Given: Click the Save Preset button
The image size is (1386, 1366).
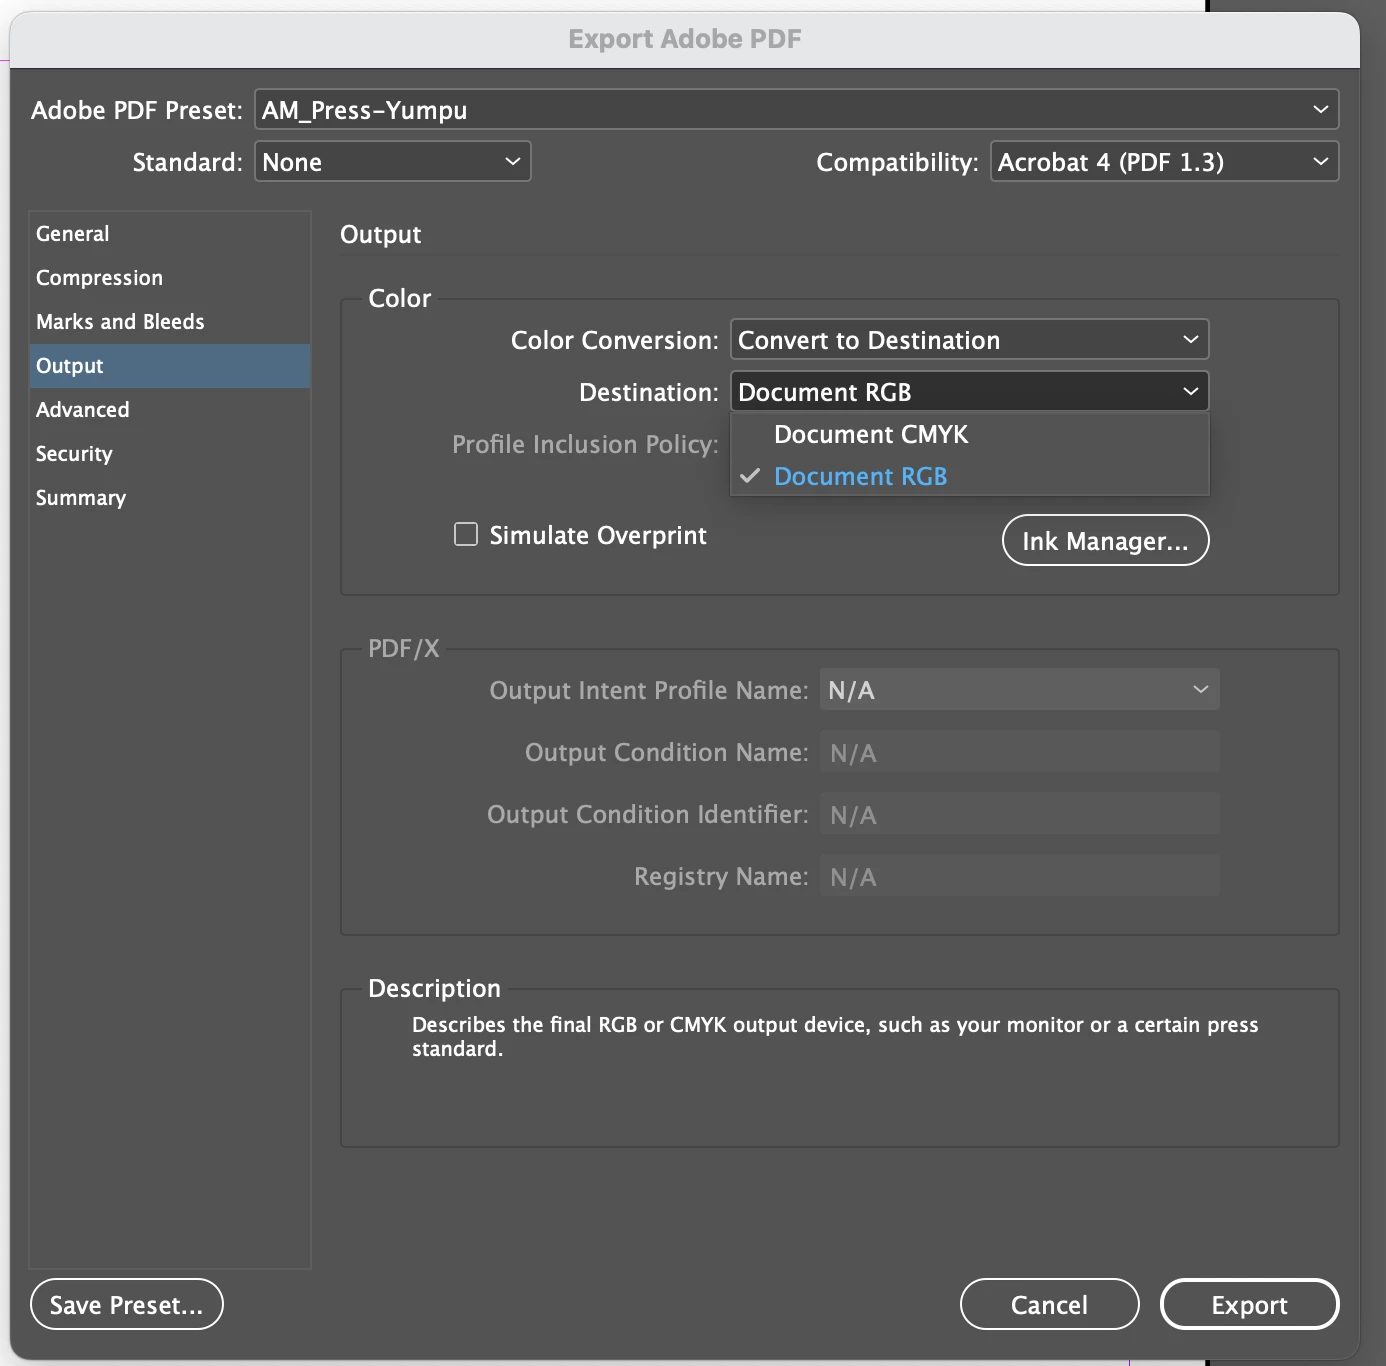Looking at the screenshot, I should 127,1304.
